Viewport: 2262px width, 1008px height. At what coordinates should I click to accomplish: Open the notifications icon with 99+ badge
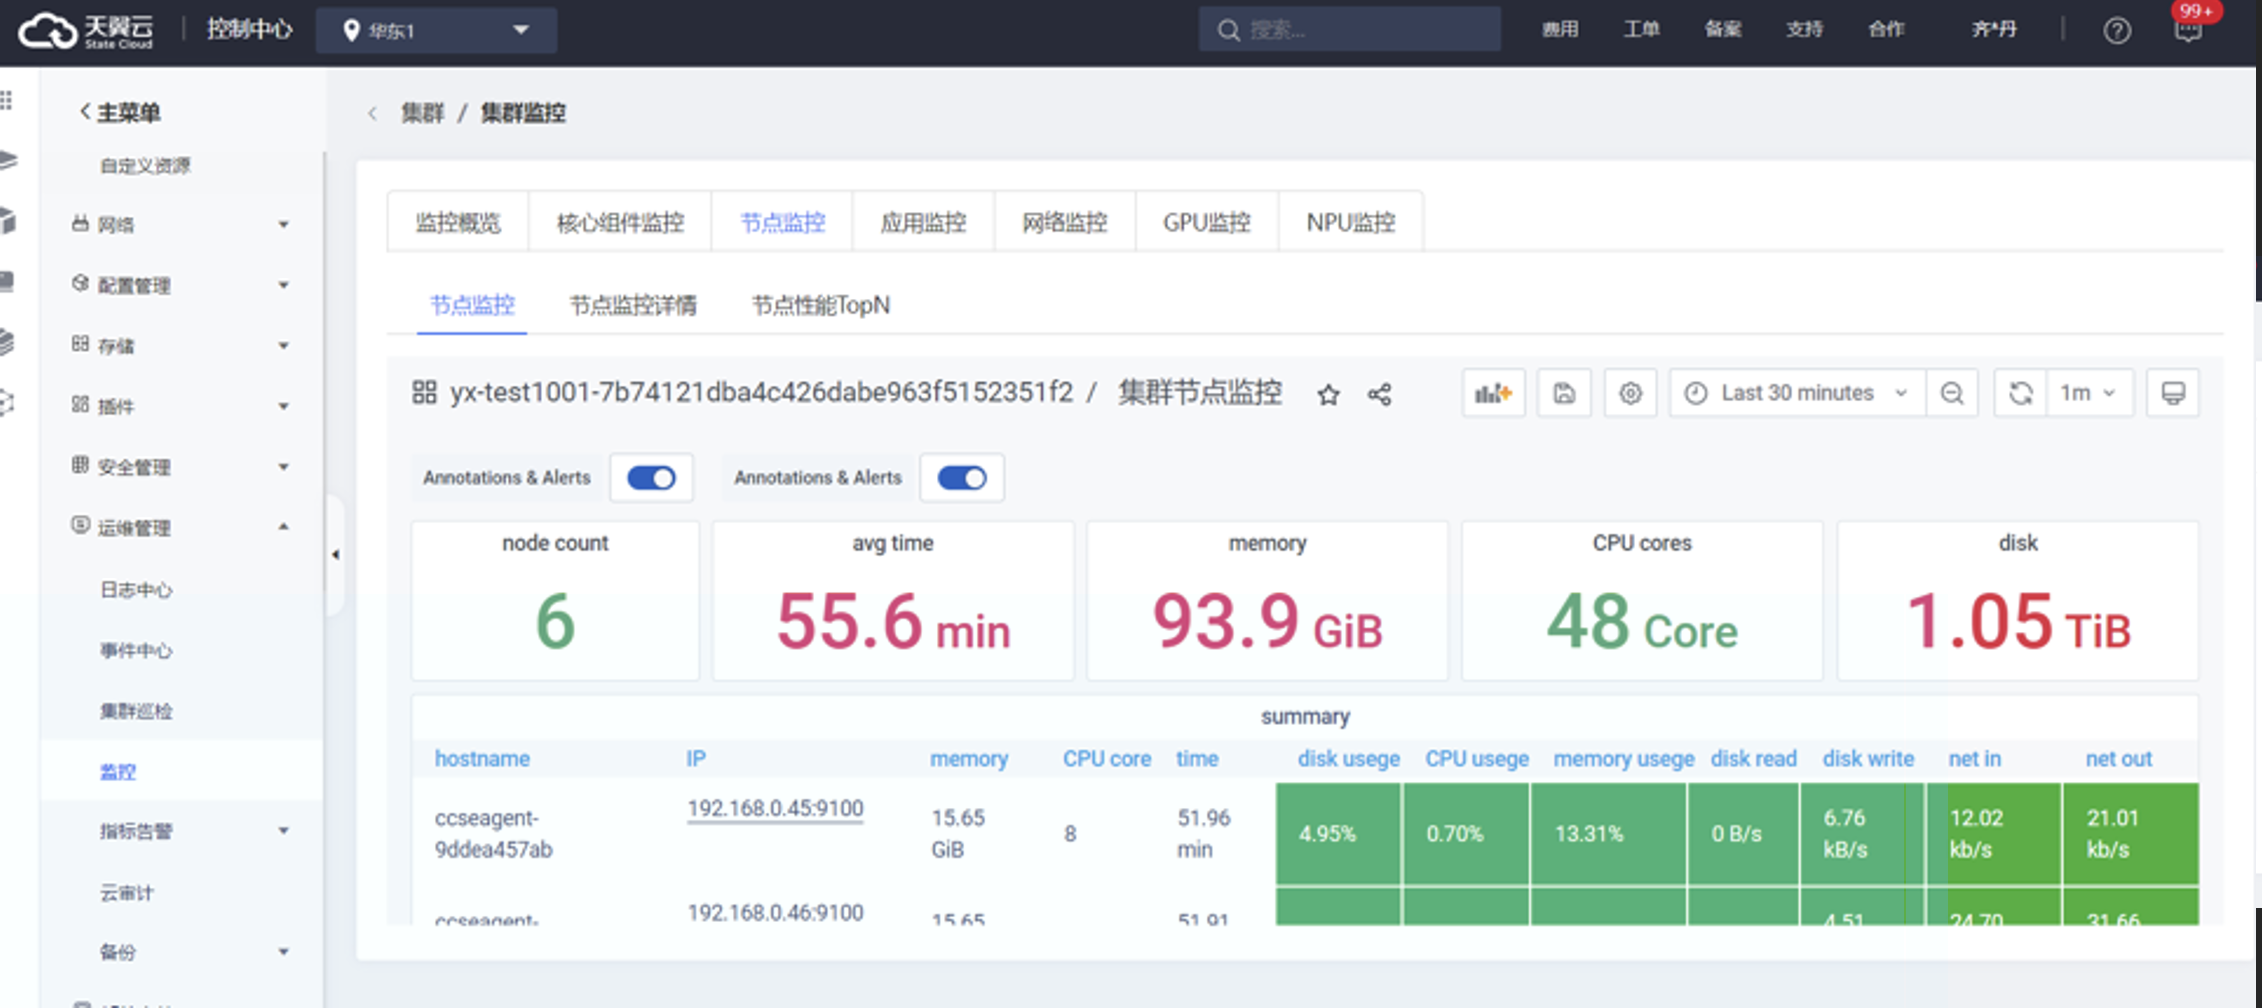tap(2188, 31)
